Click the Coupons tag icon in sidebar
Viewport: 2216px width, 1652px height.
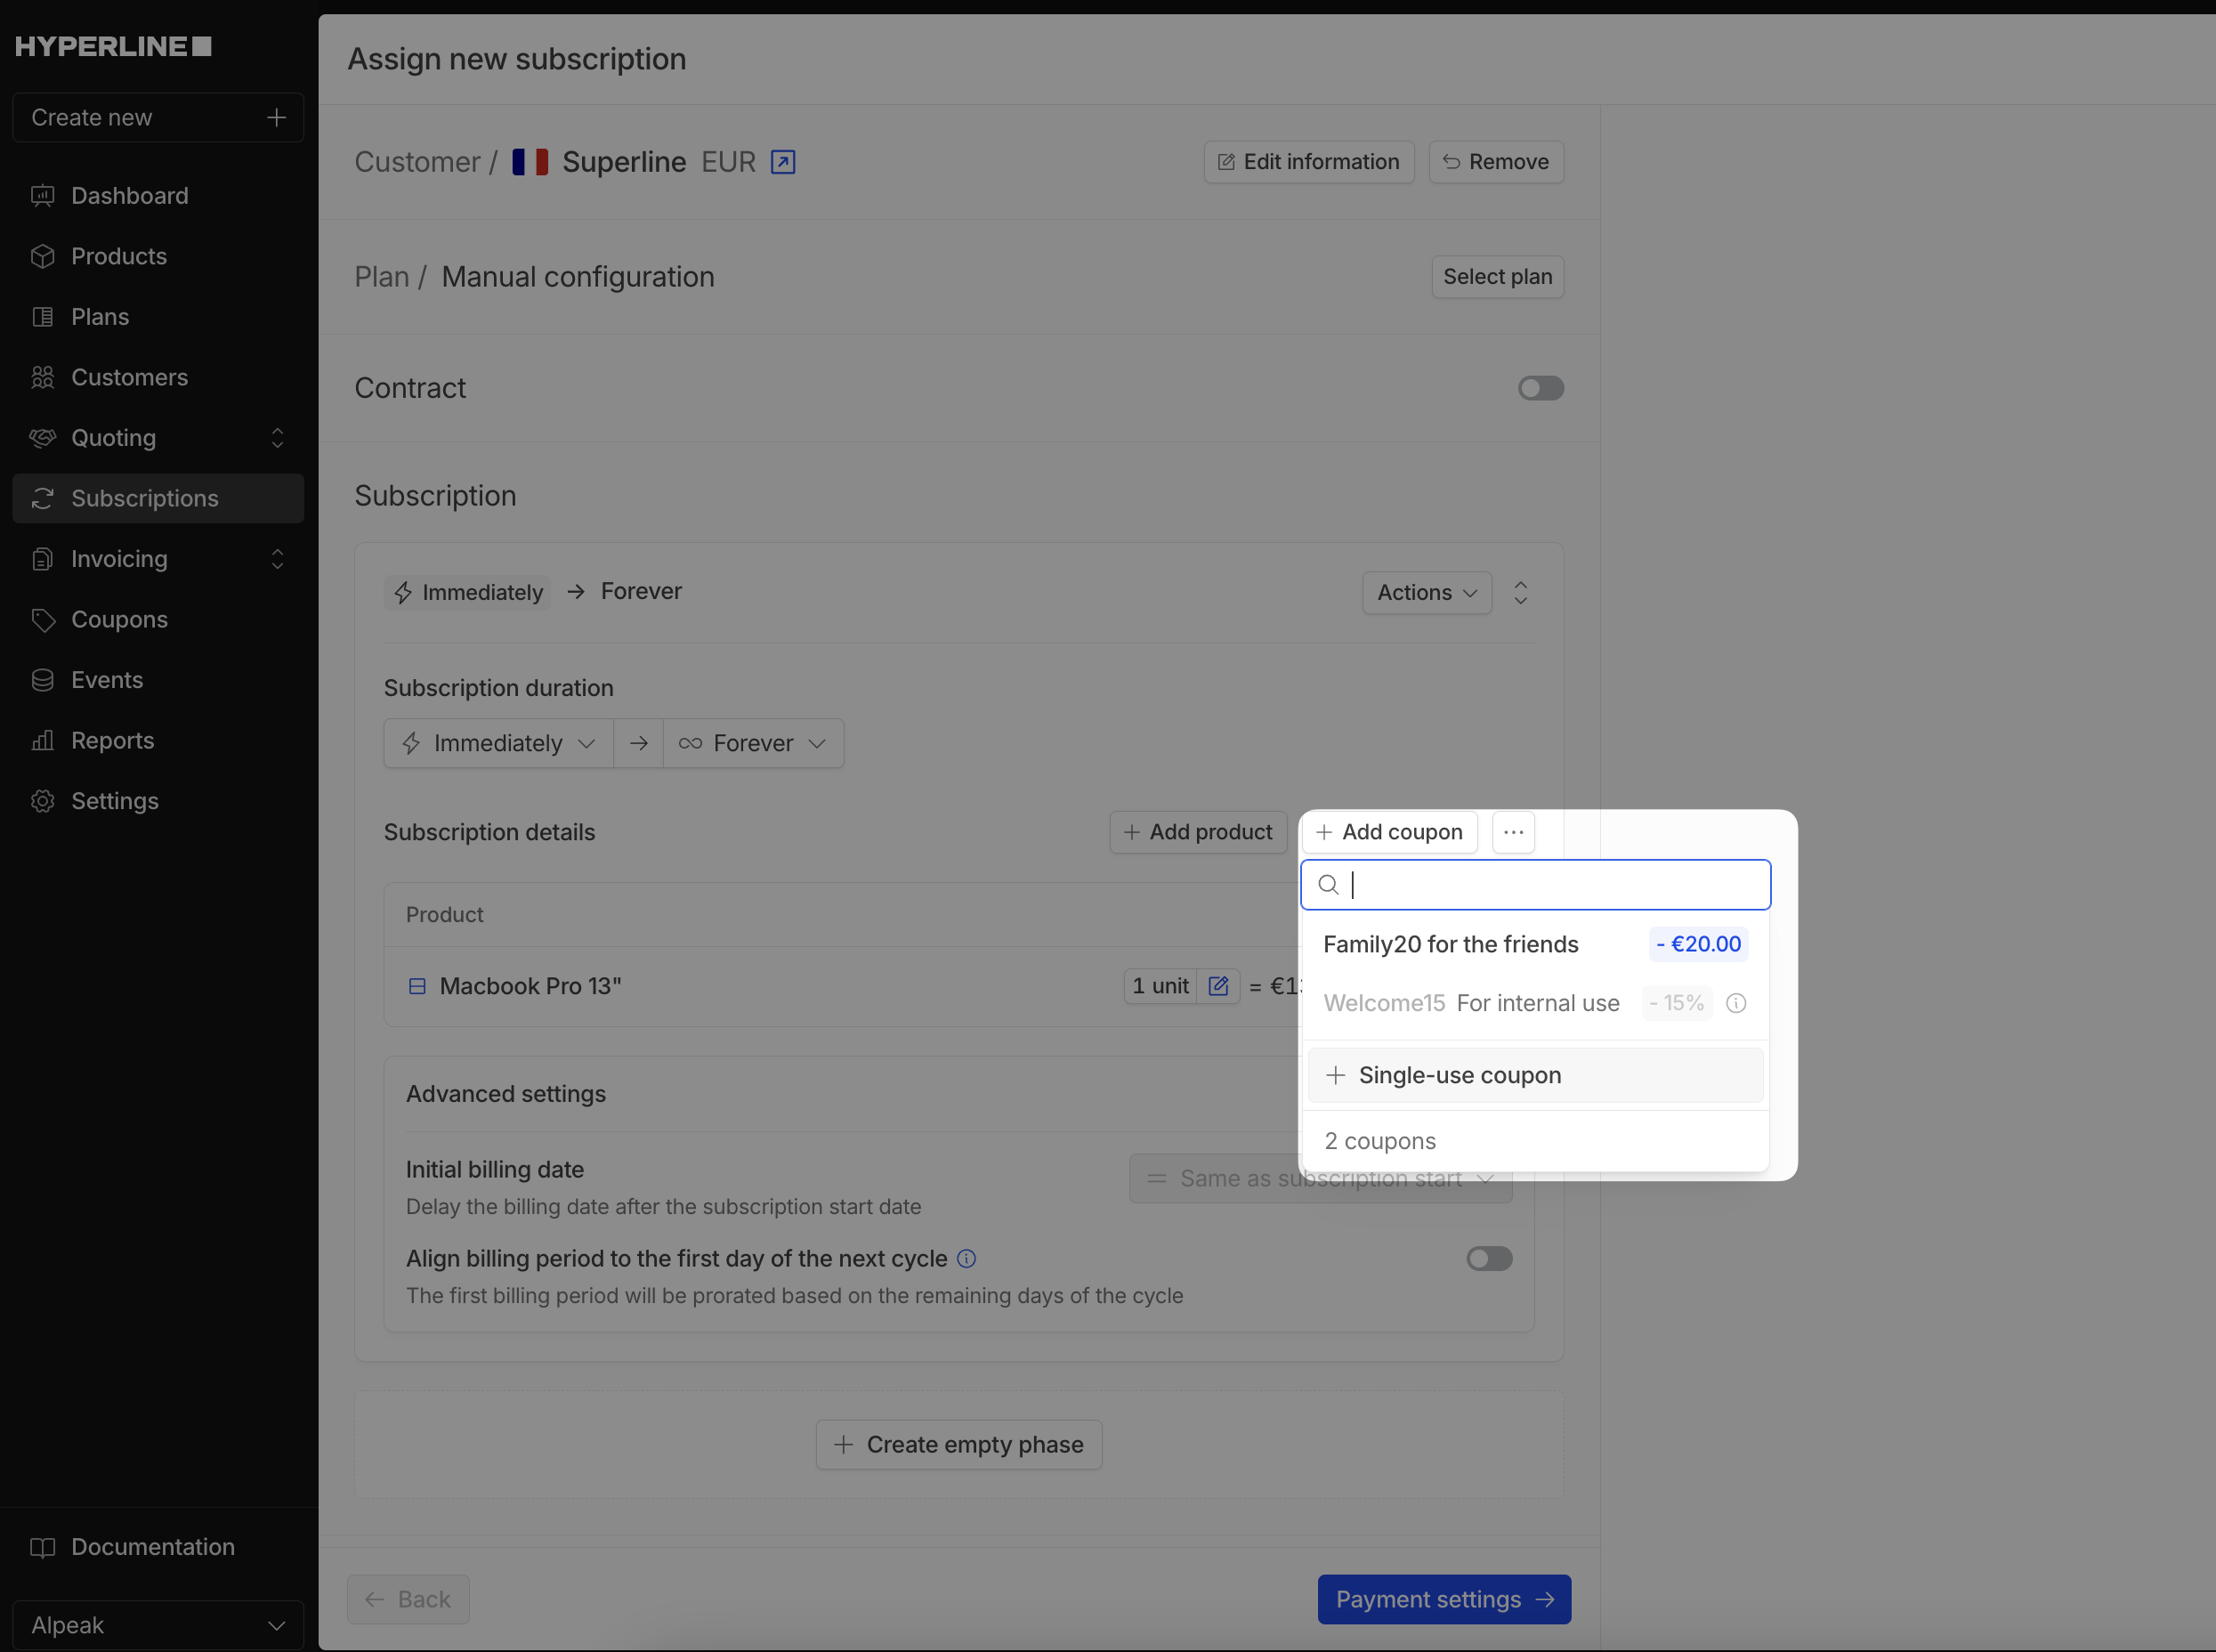pyautogui.click(x=42, y=620)
